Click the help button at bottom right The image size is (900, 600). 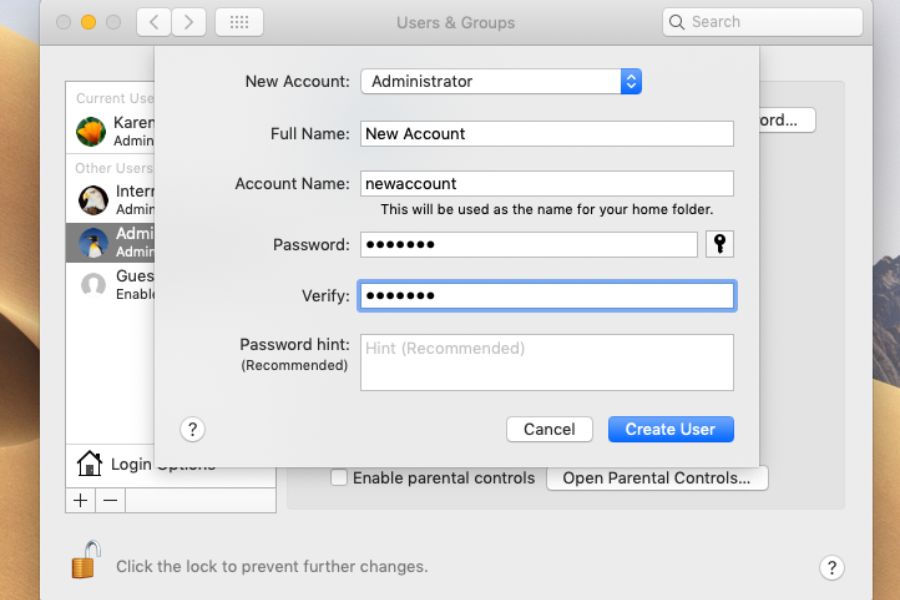831,567
